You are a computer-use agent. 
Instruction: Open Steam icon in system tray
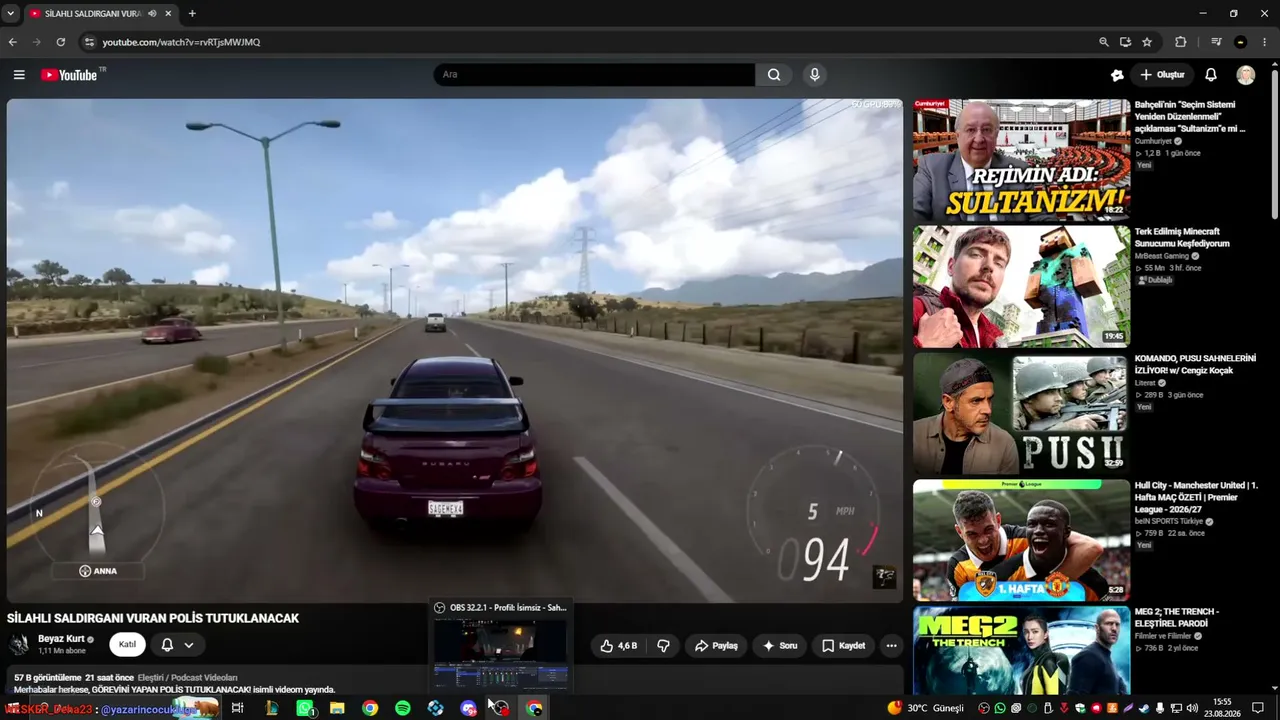pyautogui.click(x=1144, y=708)
